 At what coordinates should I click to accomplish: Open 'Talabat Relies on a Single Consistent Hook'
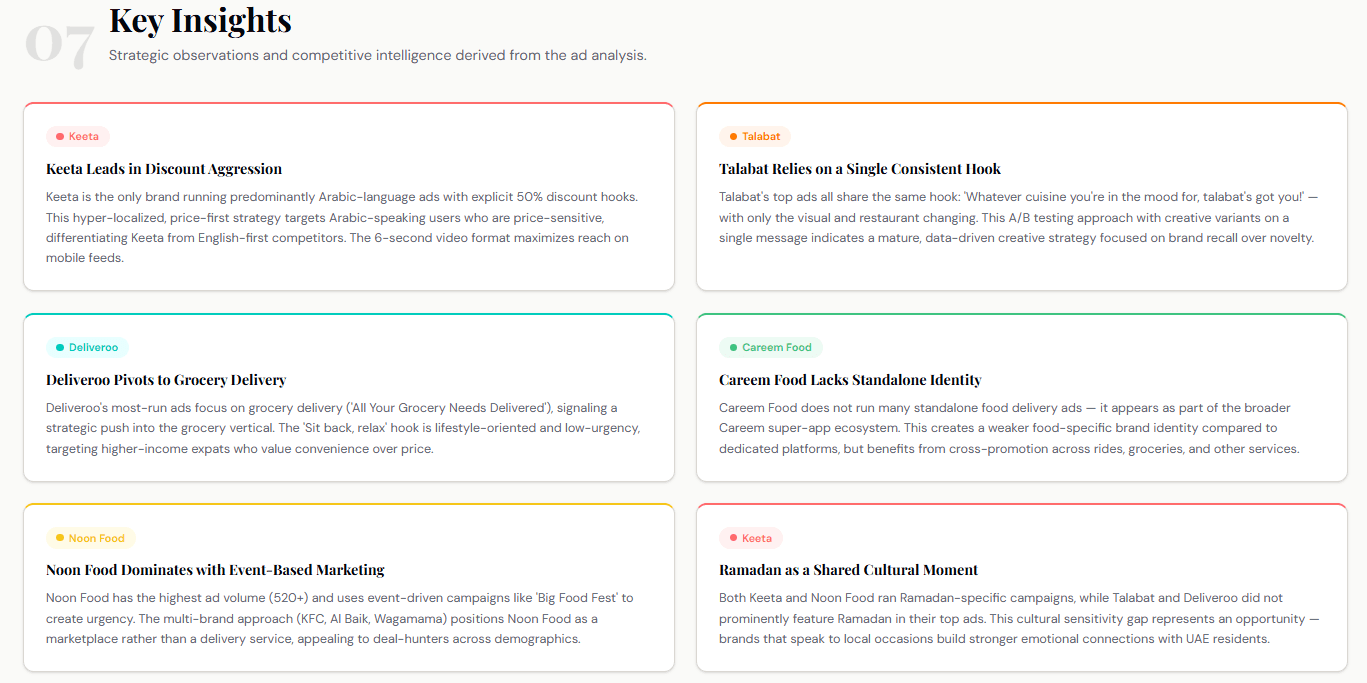pos(859,169)
